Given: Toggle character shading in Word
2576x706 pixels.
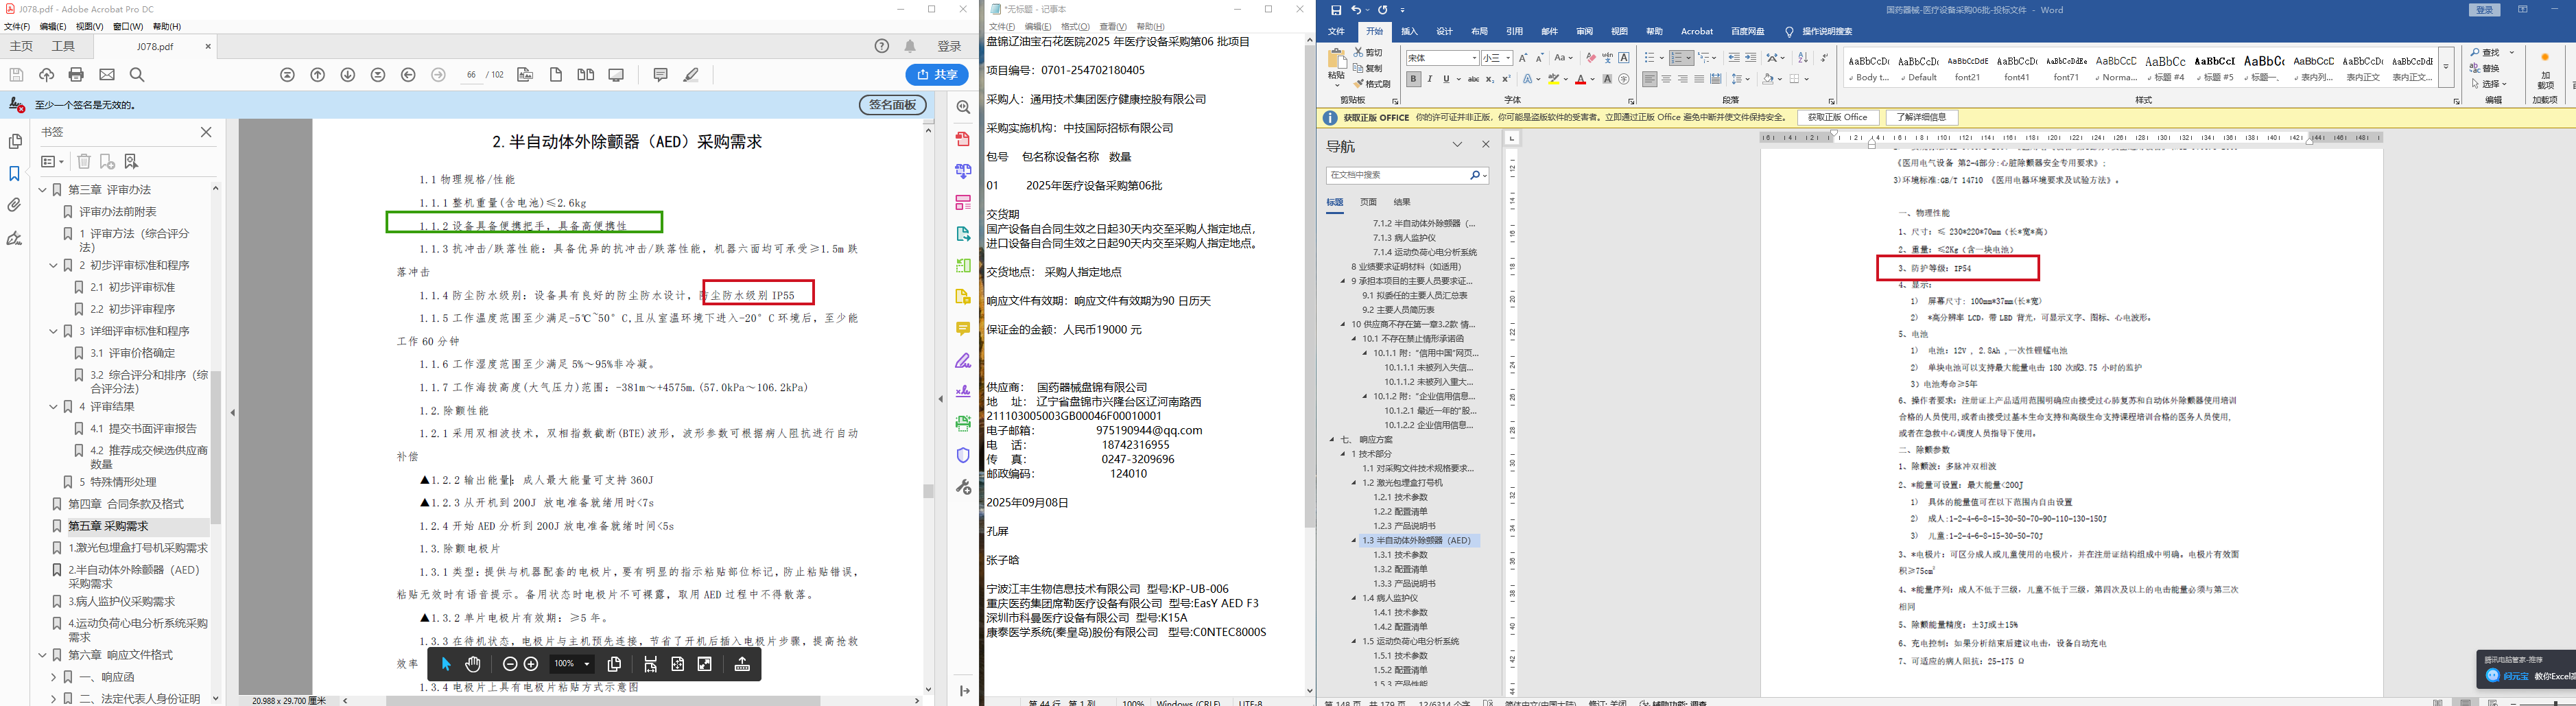Looking at the screenshot, I should click(x=1607, y=79).
